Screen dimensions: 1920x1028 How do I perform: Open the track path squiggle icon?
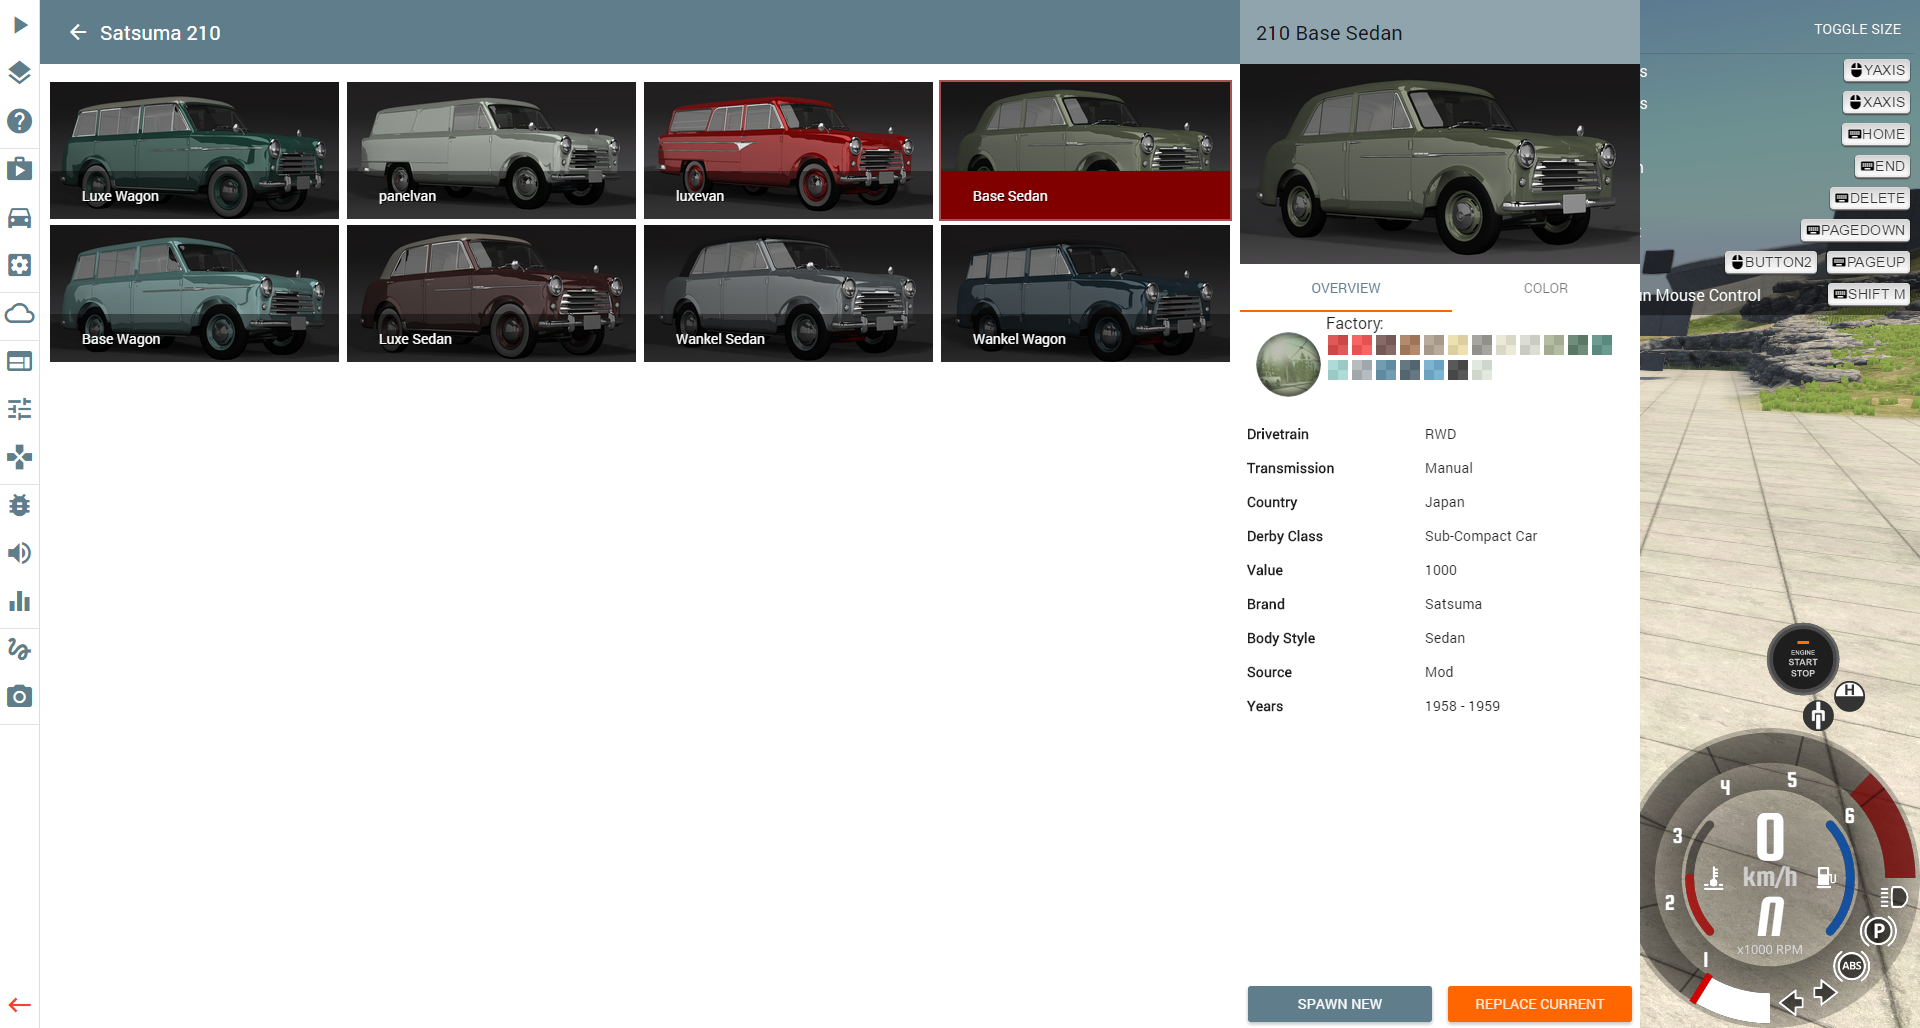click(20, 649)
